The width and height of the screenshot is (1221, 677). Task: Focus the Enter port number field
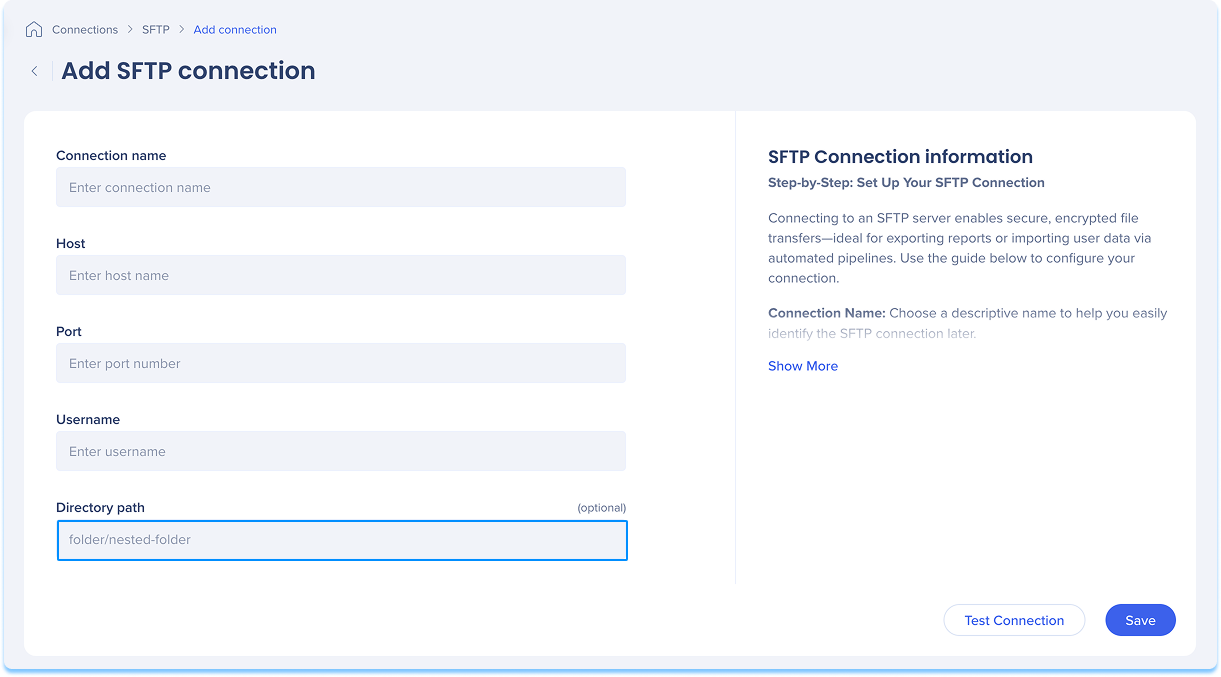(x=341, y=363)
